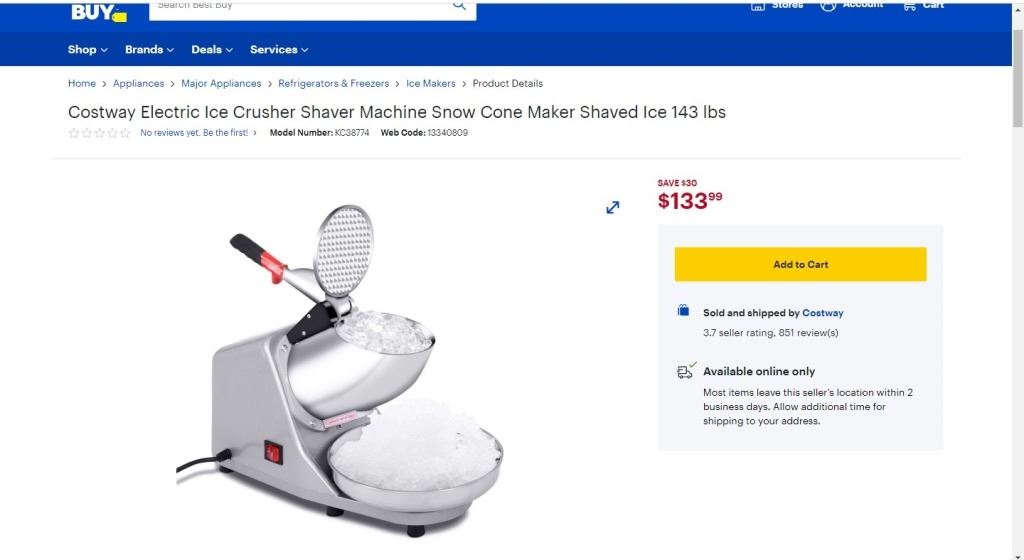Go to Home breadcrumb
The height and width of the screenshot is (560, 1024).
(x=82, y=84)
